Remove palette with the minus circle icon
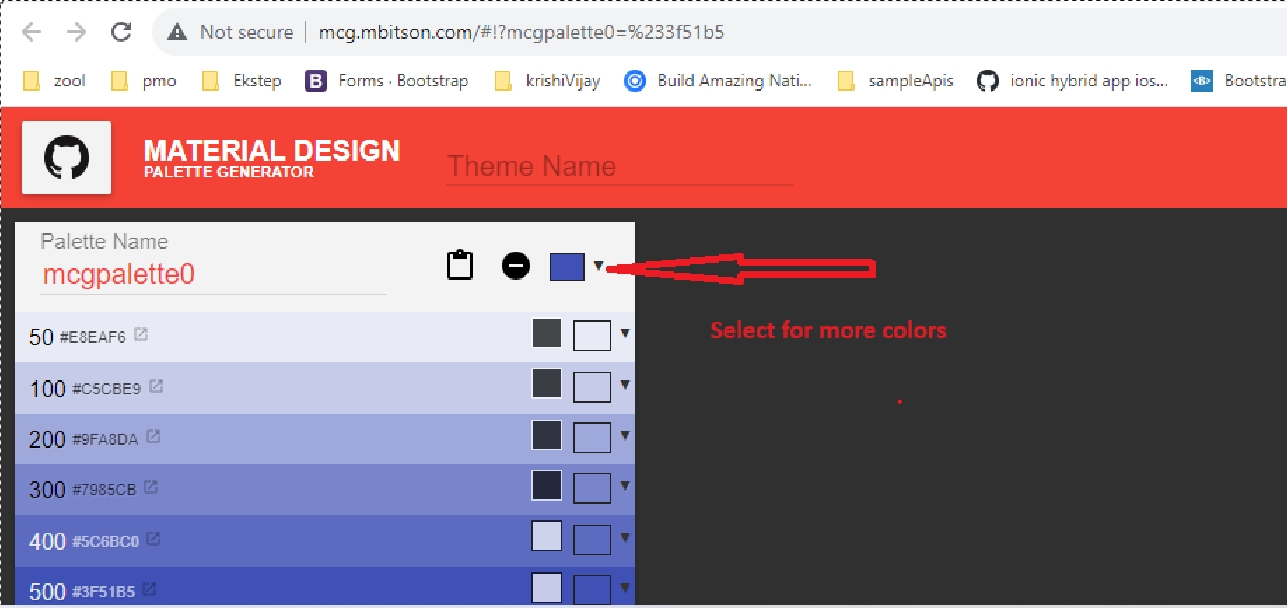Screen dimensions: 1287x608 point(516,266)
